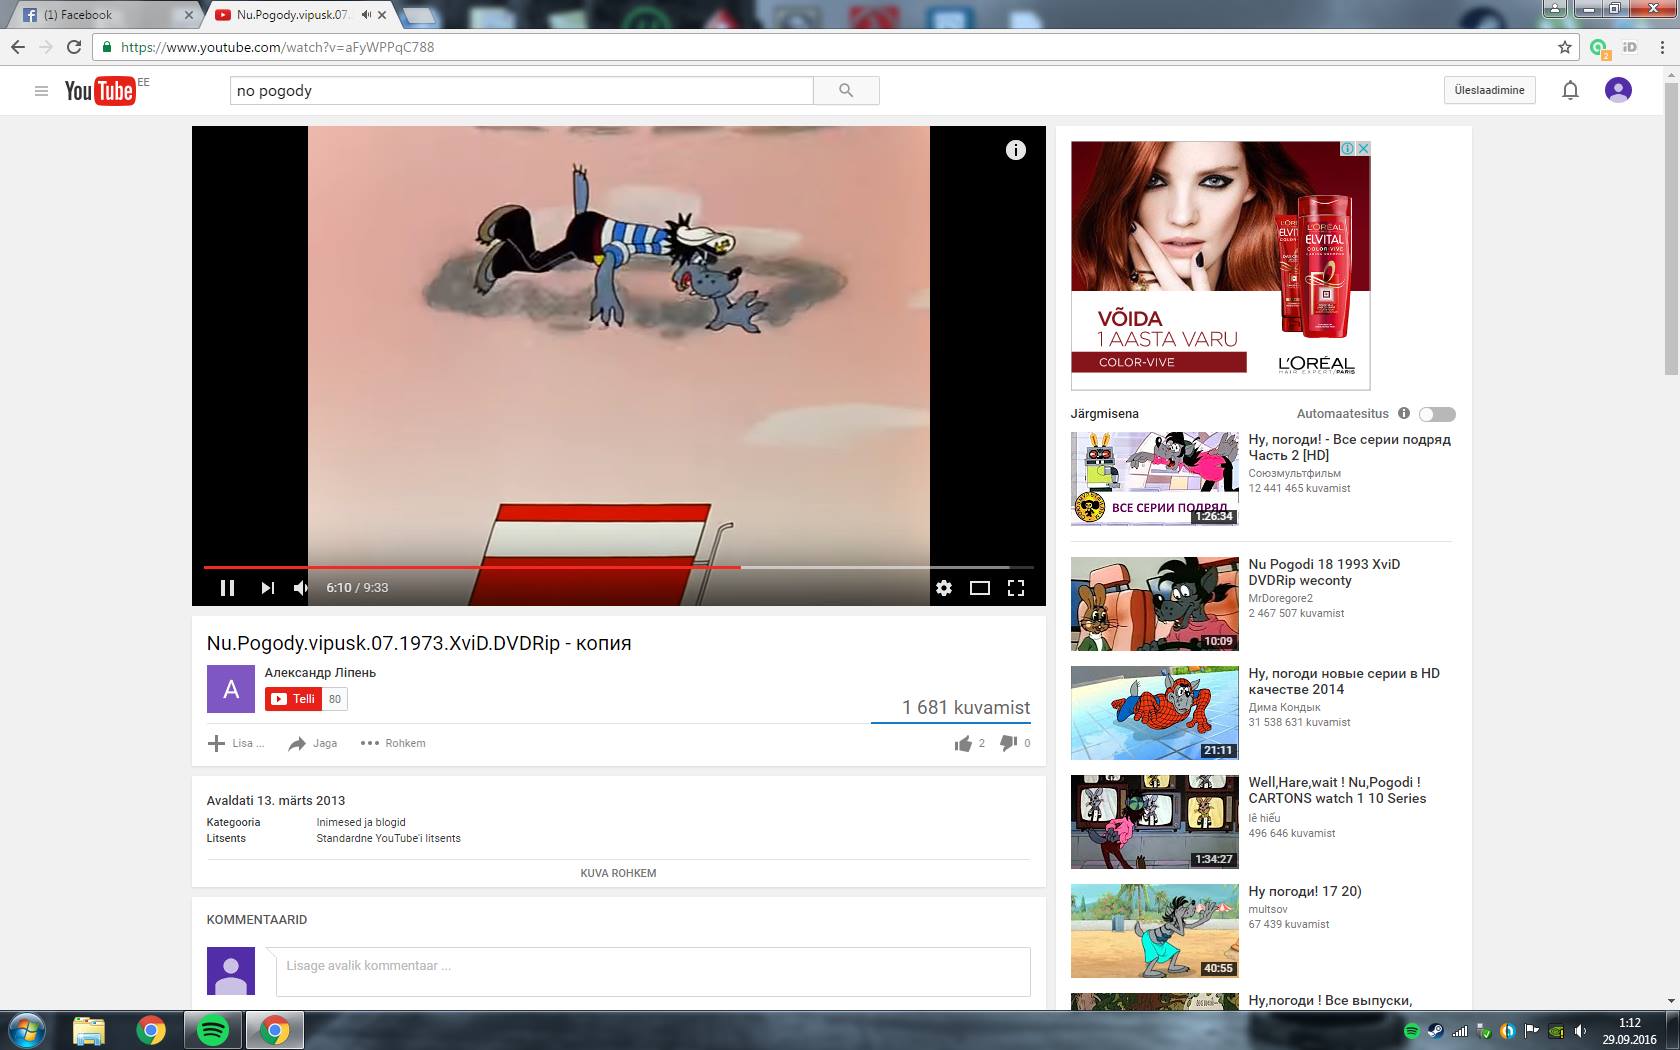
Task: Subscribe with the red Telli button
Action: (294, 699)
